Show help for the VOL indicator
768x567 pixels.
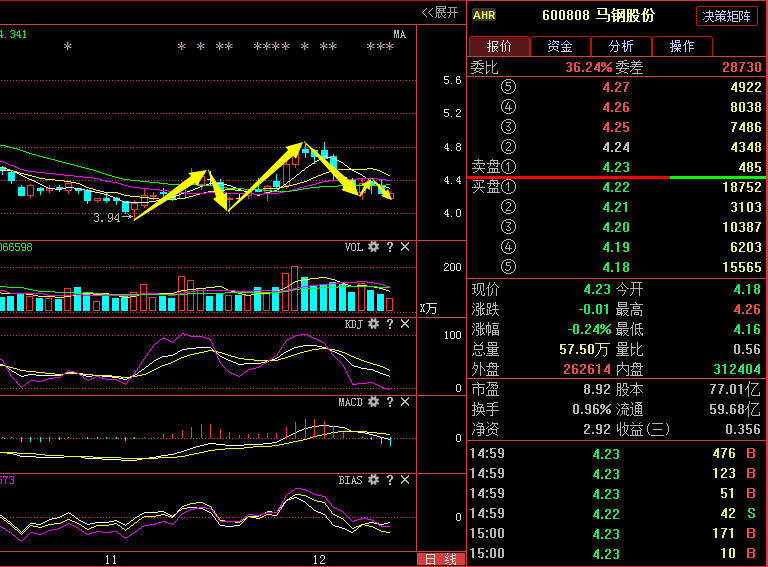pos(389,247)
